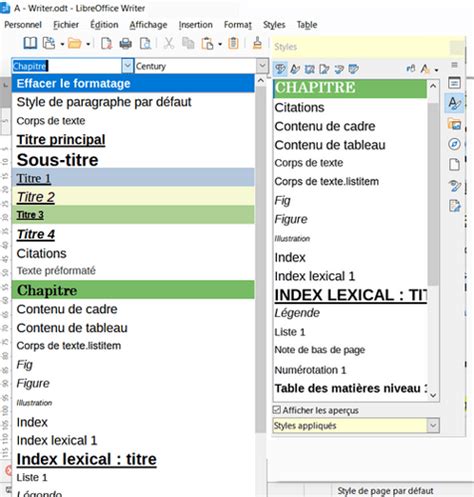Open the Fichier menu

[x=66, y=25]
